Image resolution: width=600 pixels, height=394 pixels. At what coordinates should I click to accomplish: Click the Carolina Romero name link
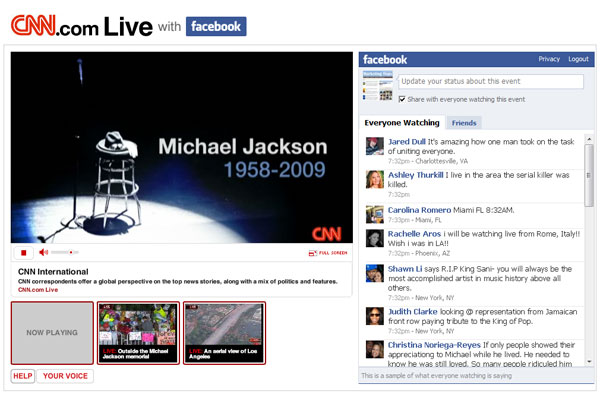pos(419,210)
